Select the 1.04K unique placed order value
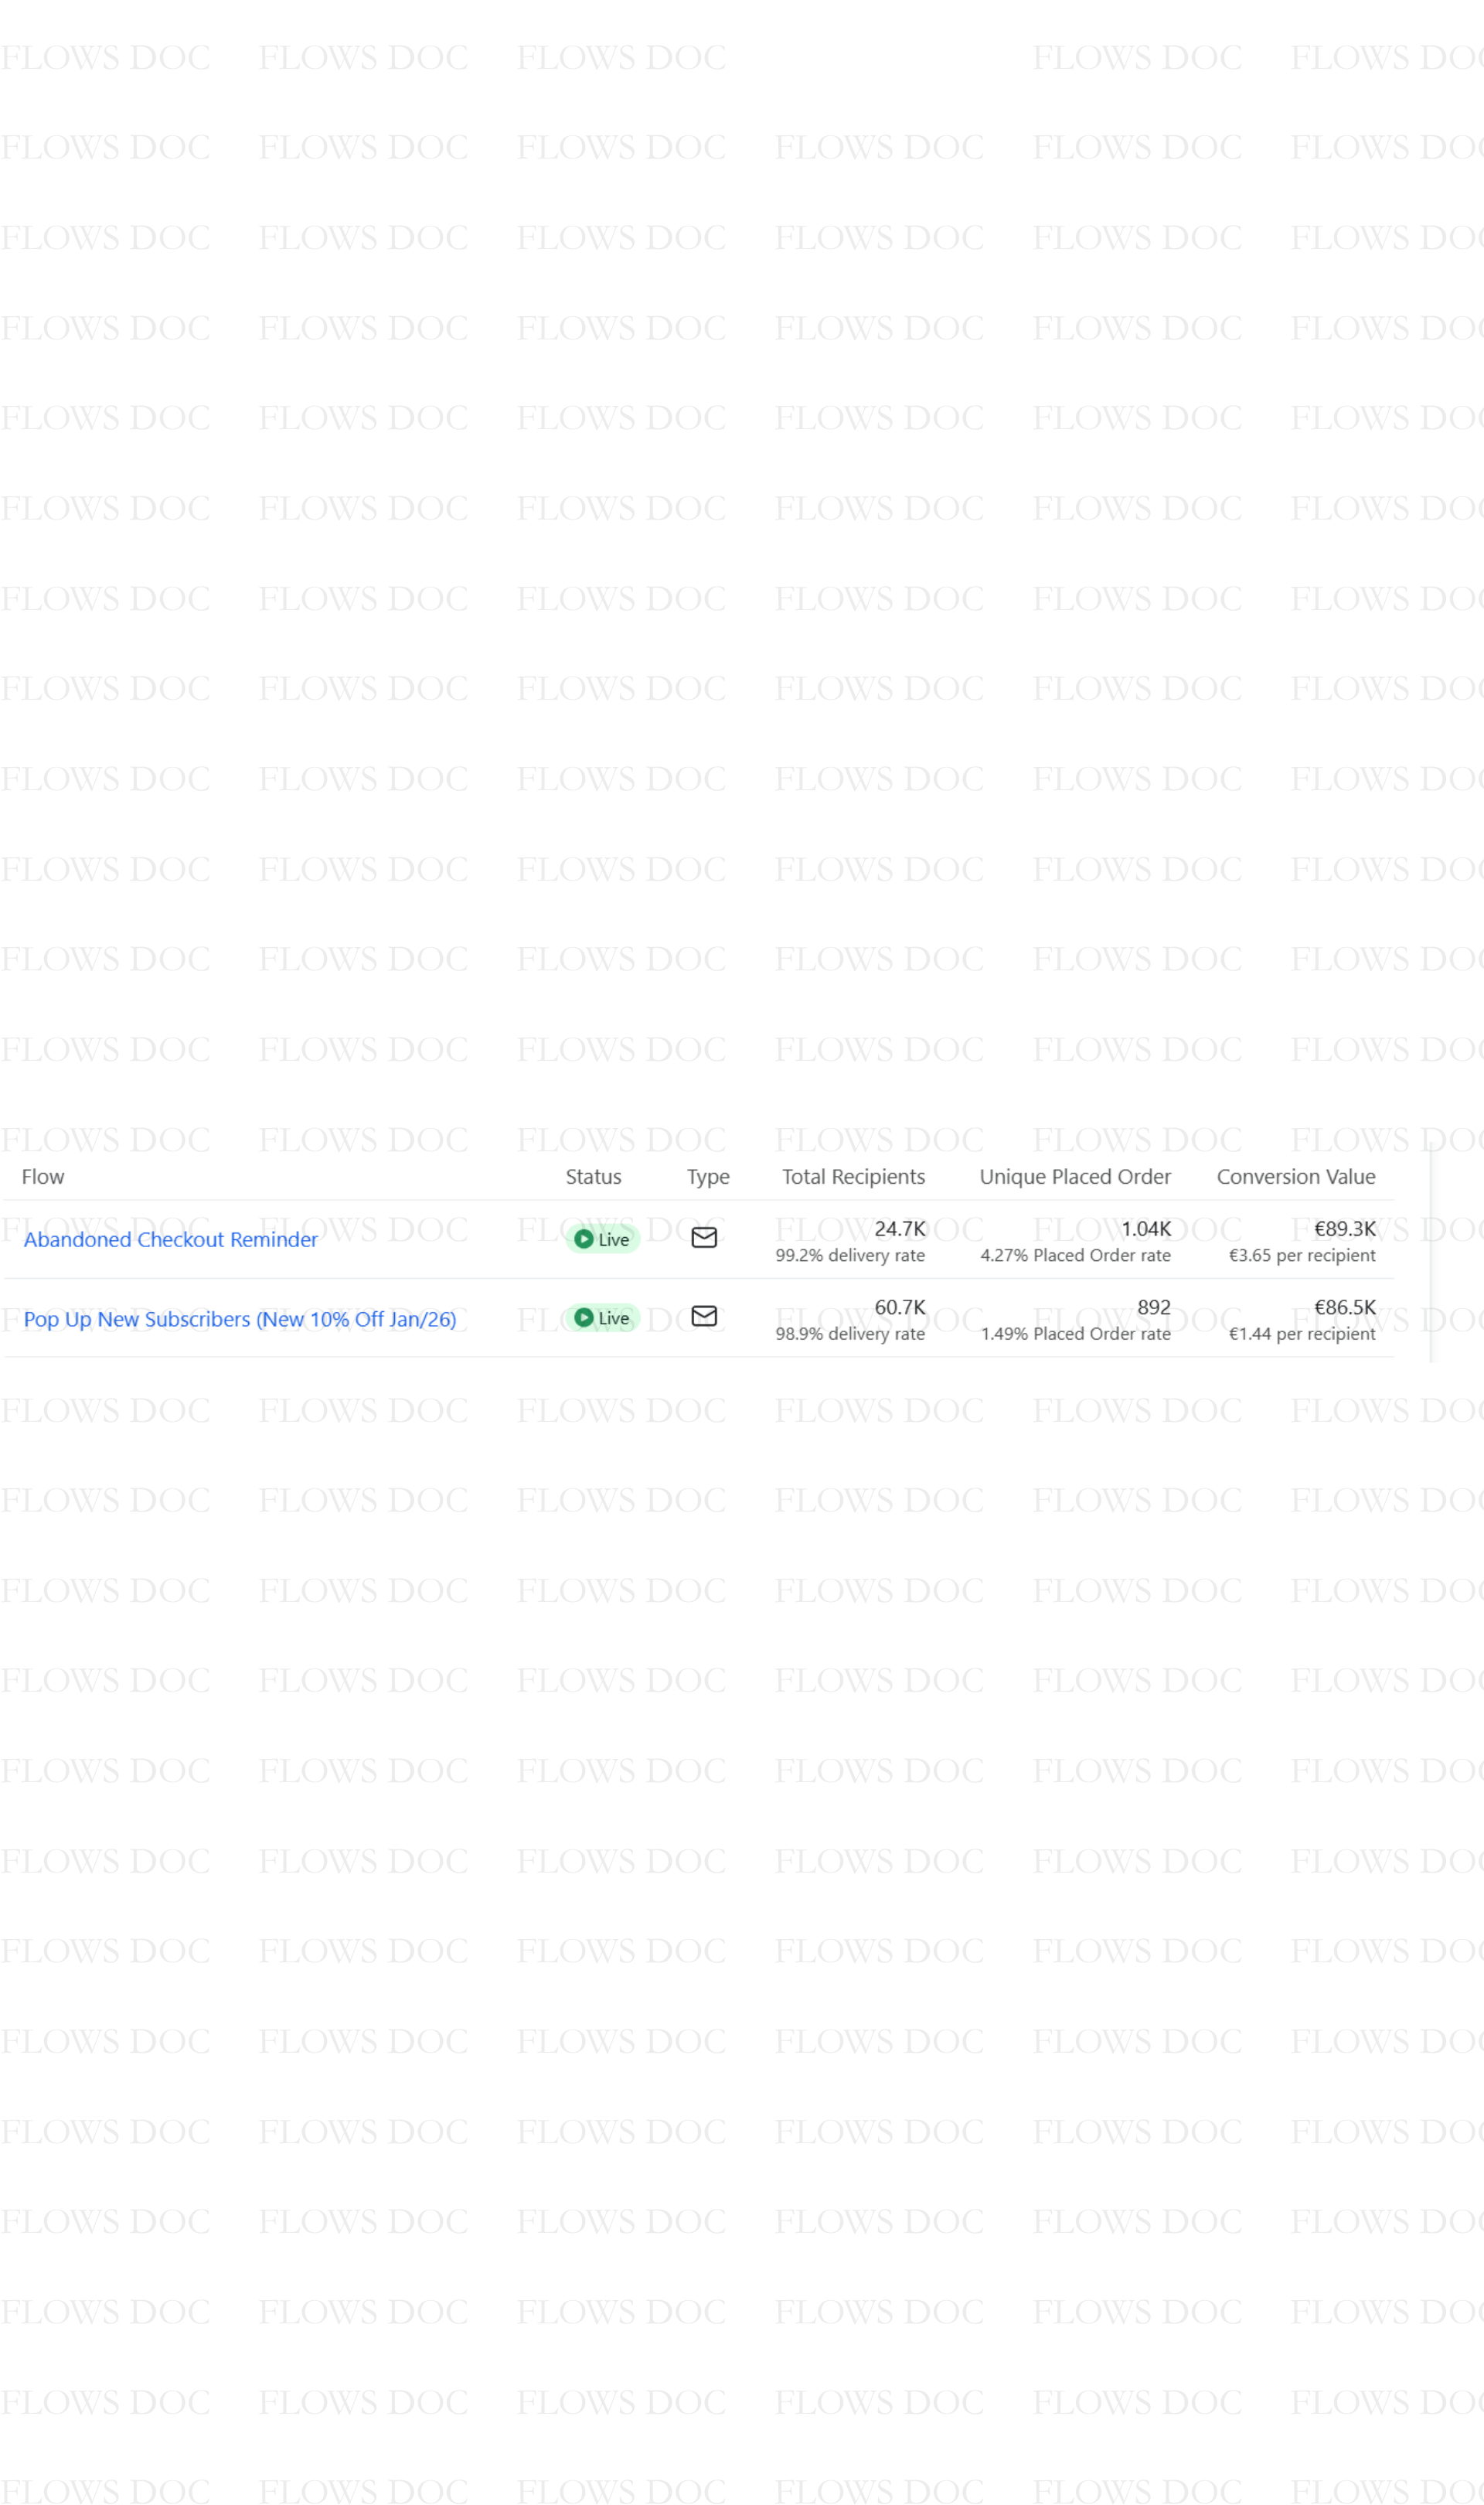Screen dimensions: 1484x2505 1146,1229
